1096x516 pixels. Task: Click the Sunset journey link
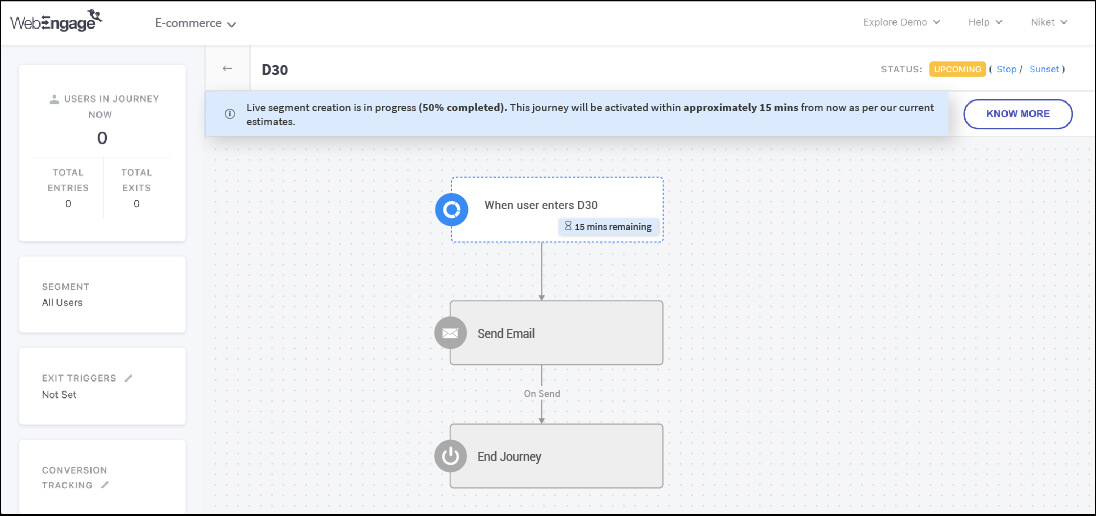(x=1044, y=69)
